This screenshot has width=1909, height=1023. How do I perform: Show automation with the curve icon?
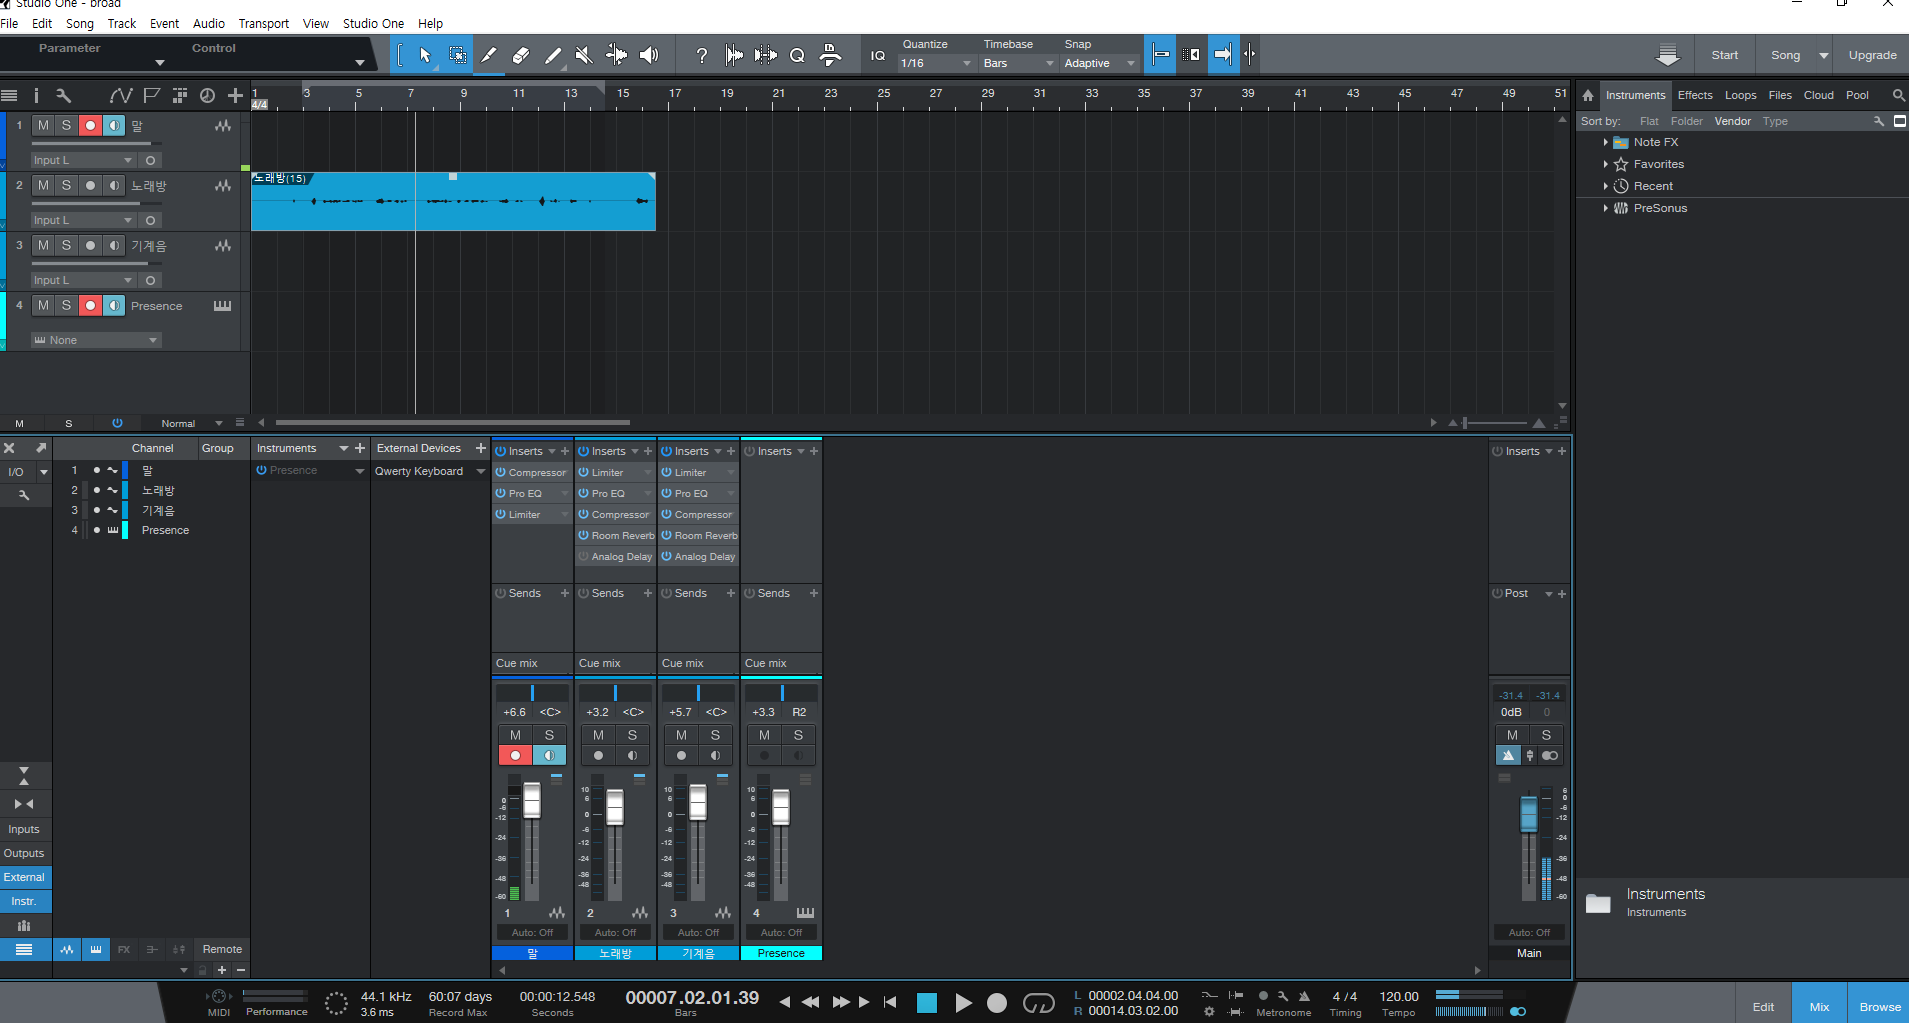(x=120, y=95)
